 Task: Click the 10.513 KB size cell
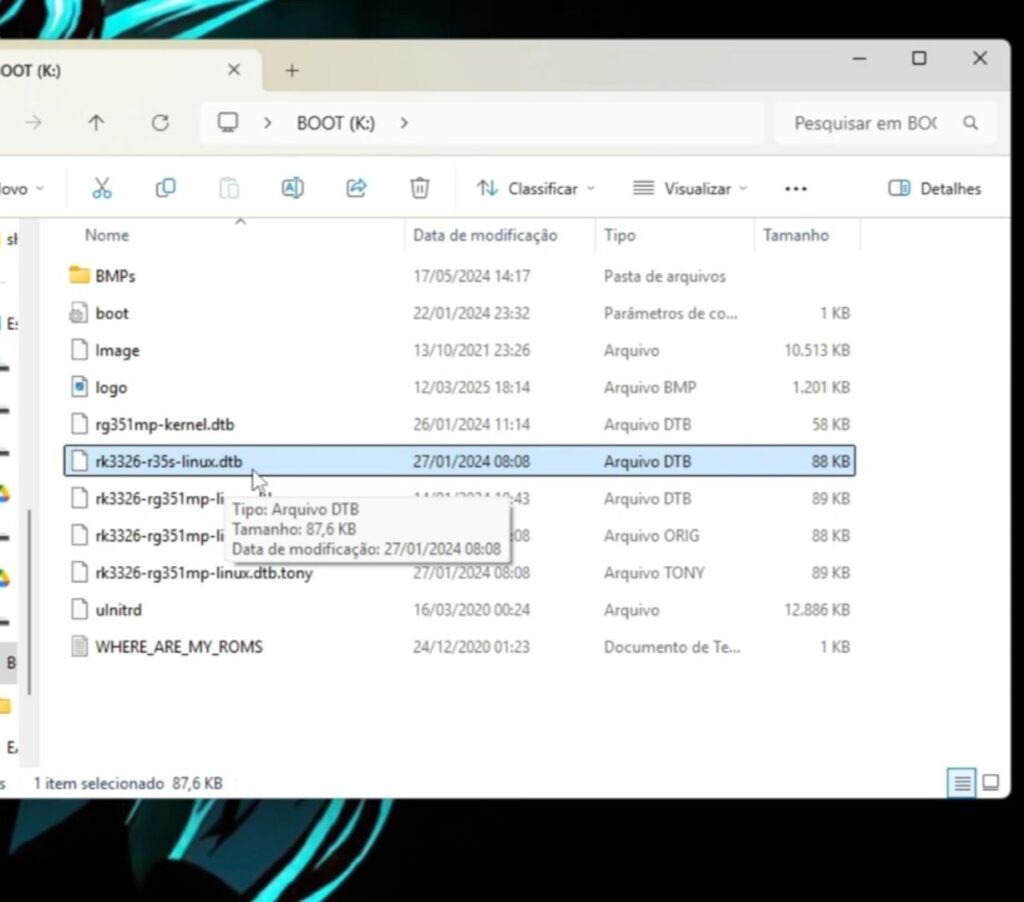pyautogui.click(x=817, y=351)
